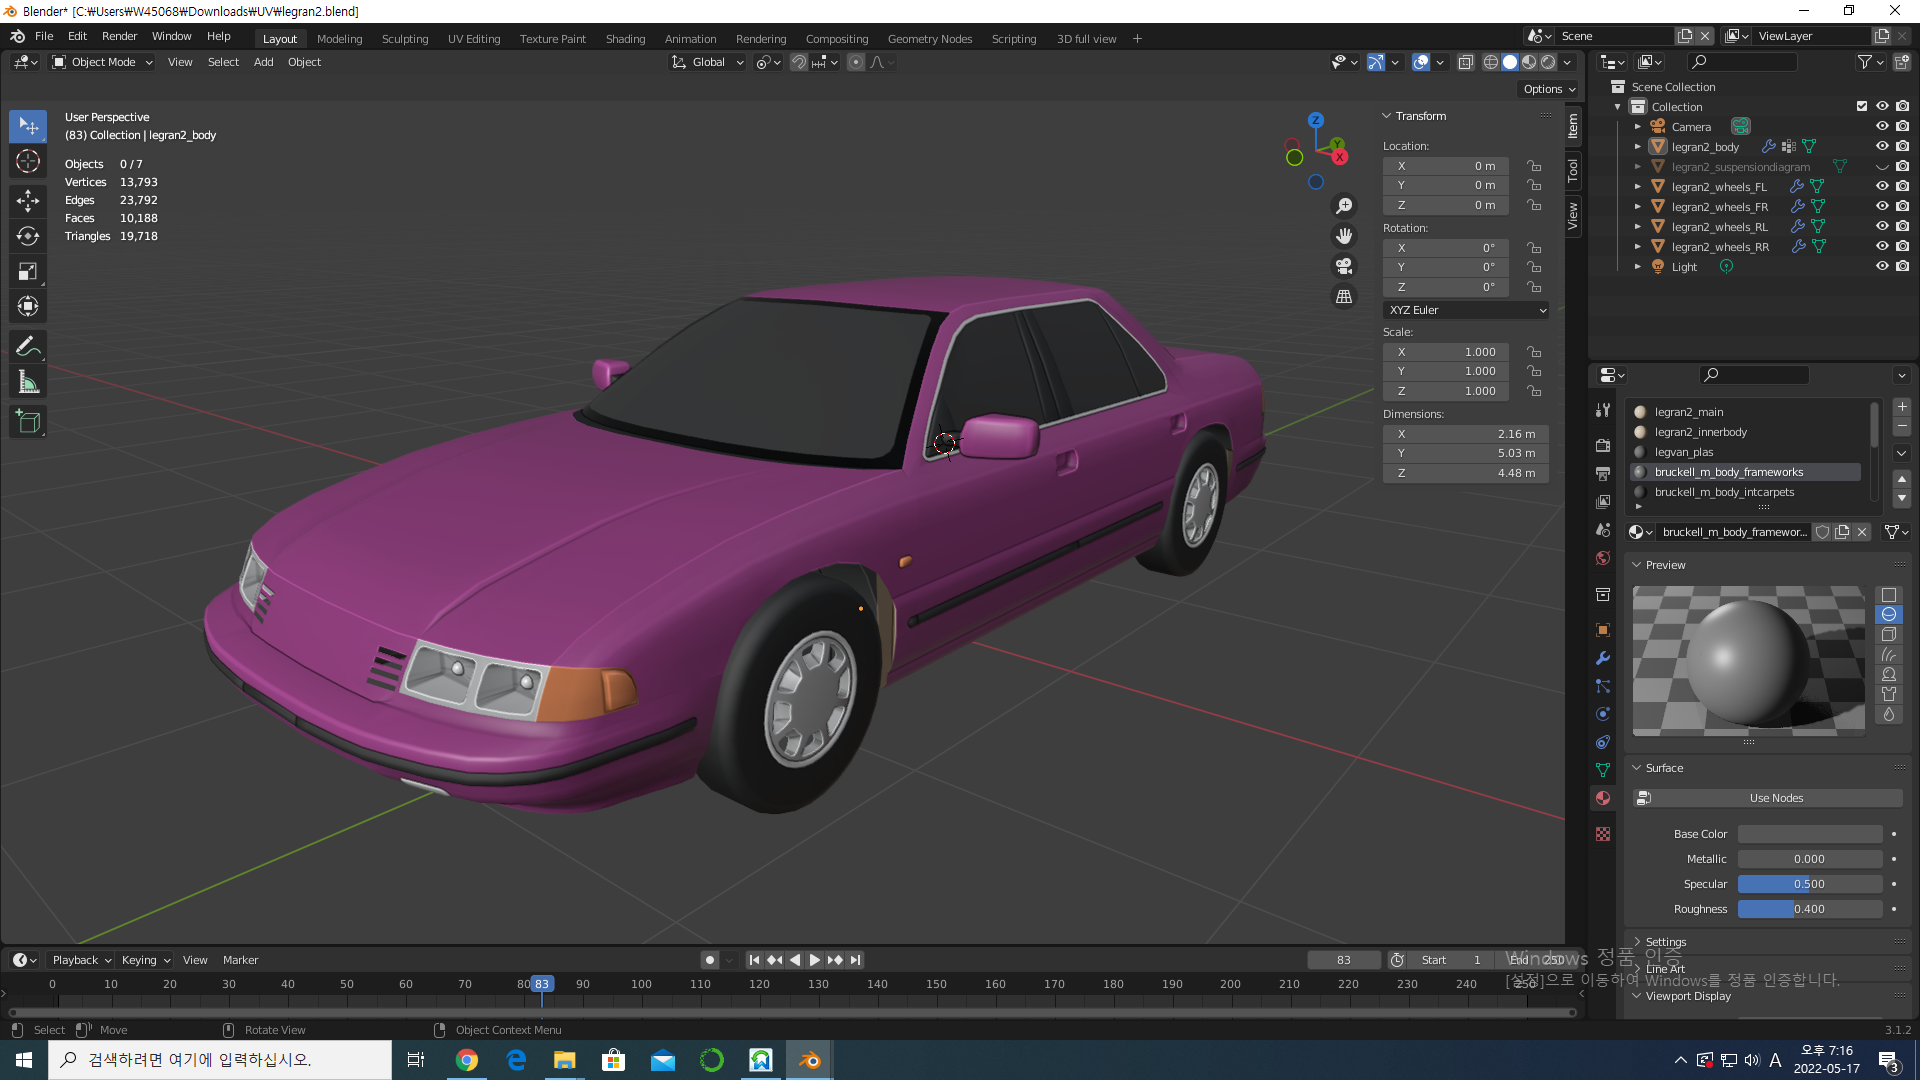Select the Measure tool
The width and height of the screenshot is (1920, 1080).
click(x=28, y=383)
